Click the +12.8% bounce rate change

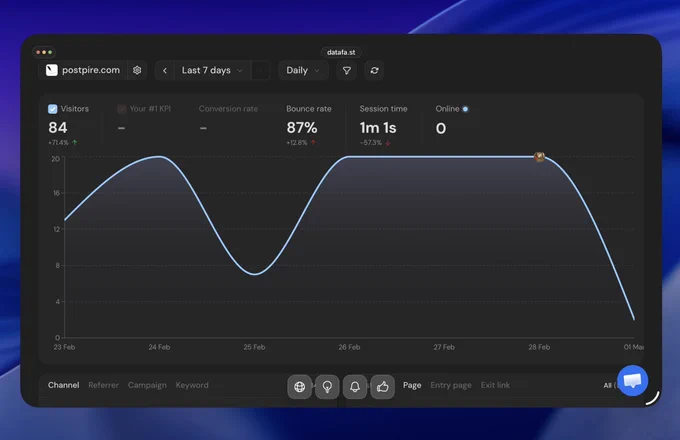[301, 143]
